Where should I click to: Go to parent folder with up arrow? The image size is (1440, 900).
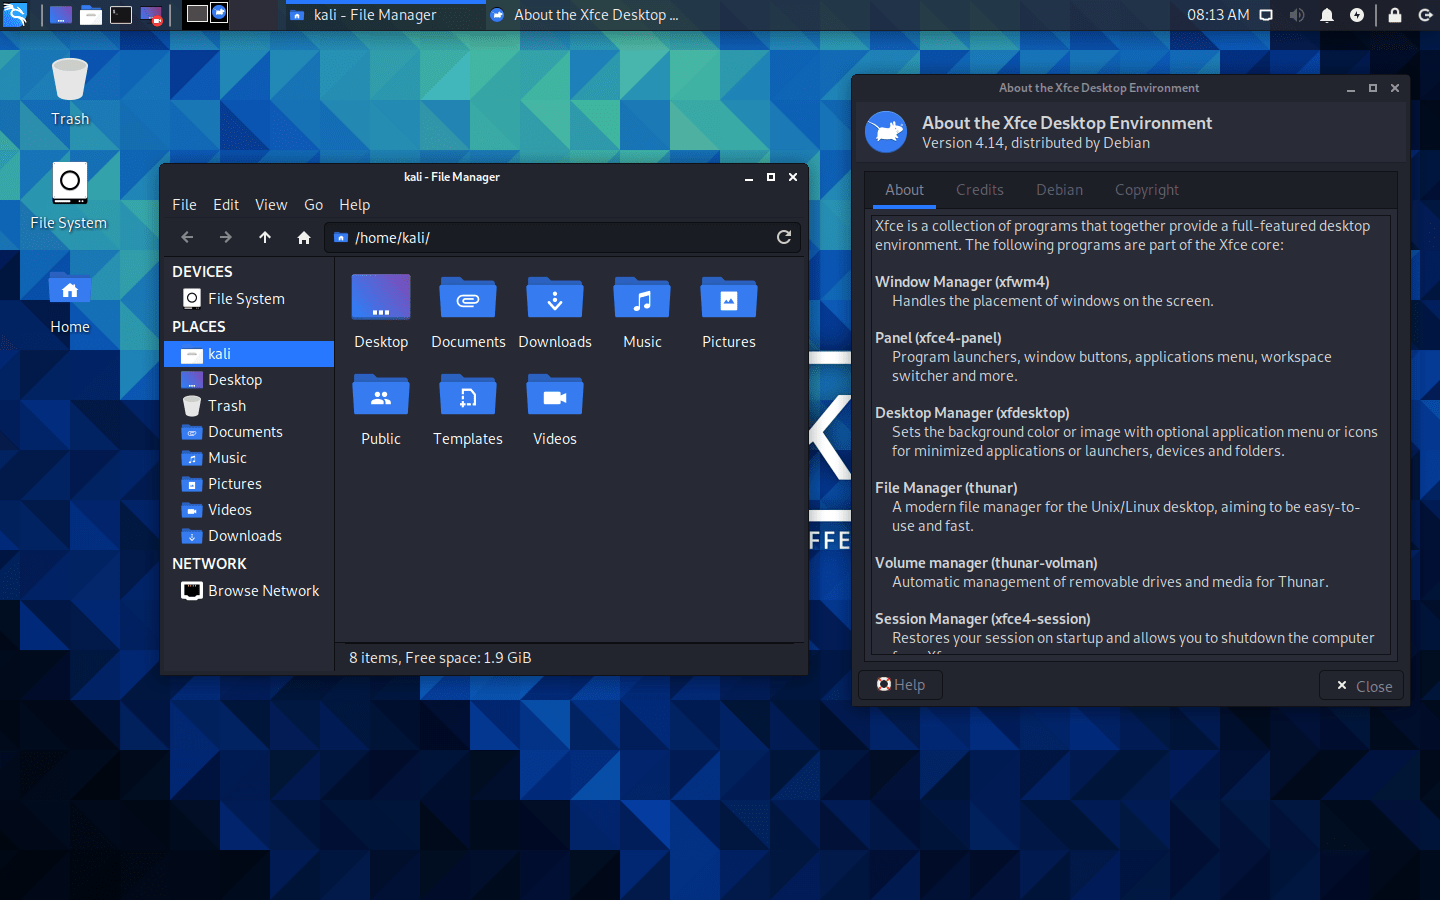pos(265,237)
